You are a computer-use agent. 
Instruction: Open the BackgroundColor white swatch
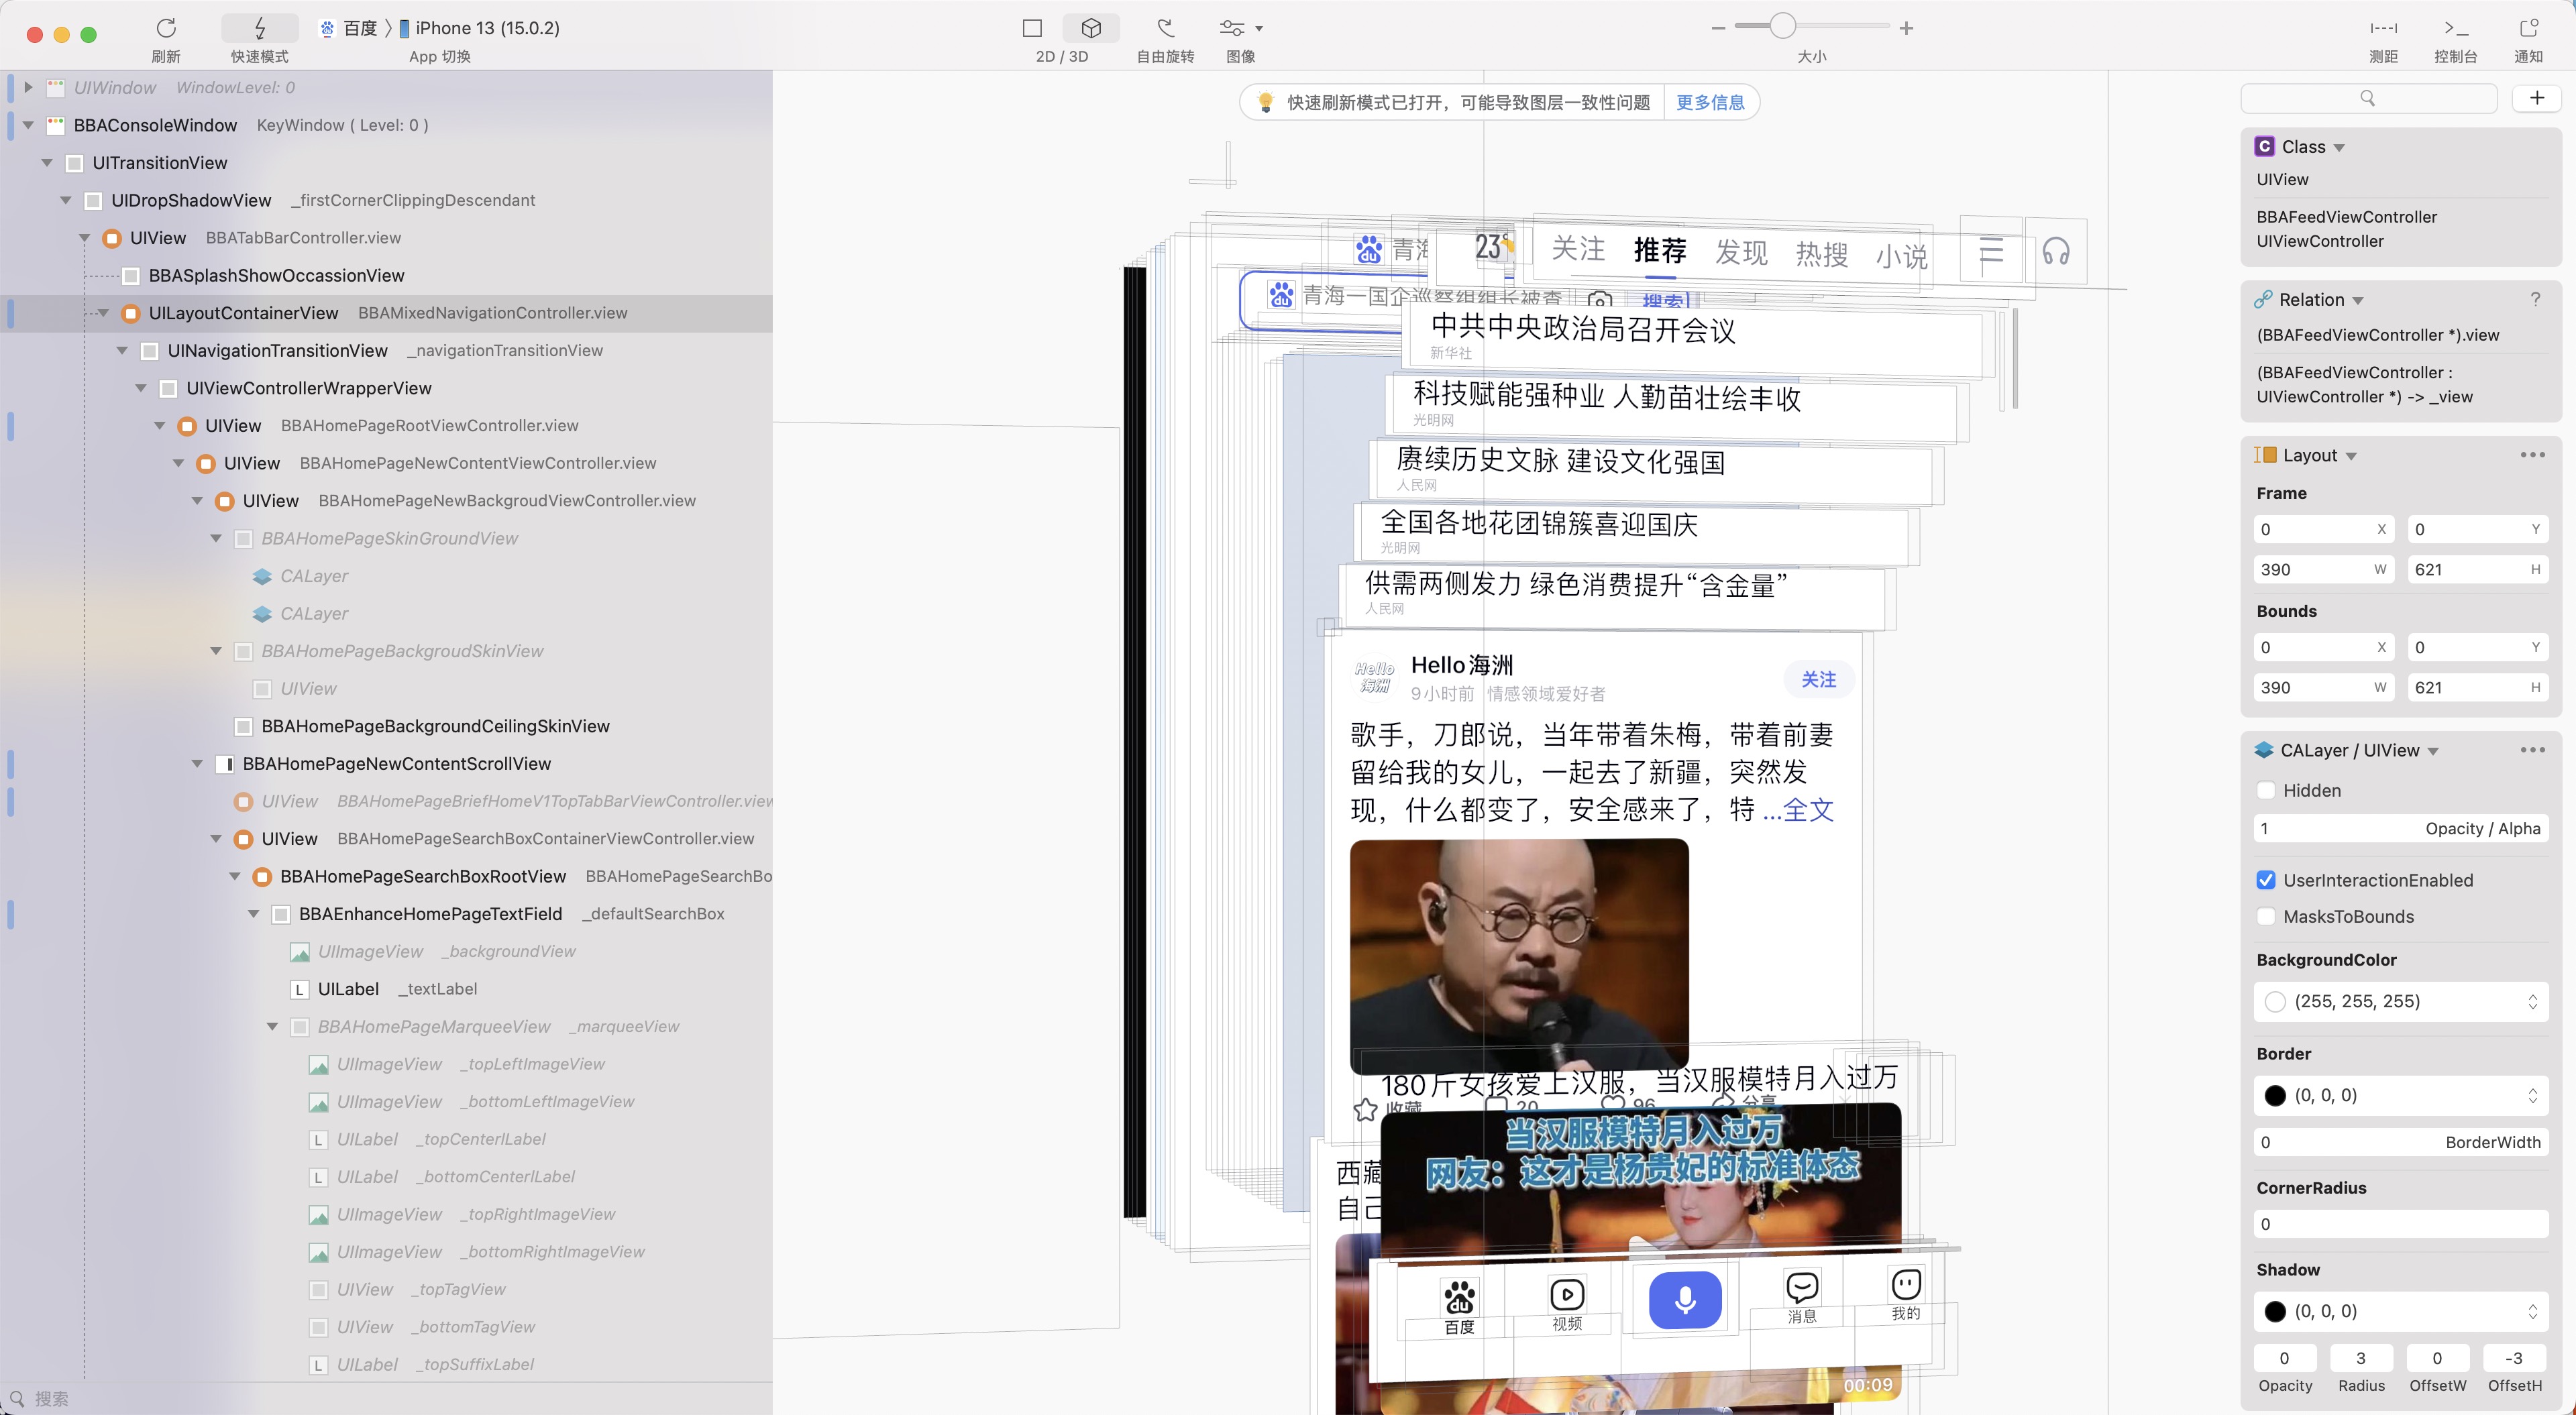[x=2275, y=1002]
